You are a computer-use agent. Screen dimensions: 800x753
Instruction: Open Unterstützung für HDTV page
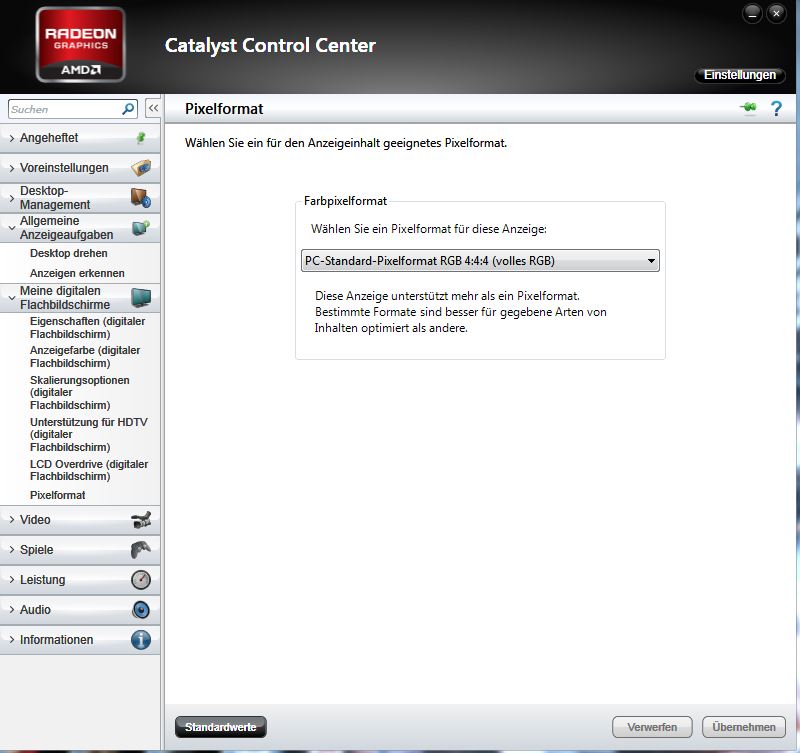click(88, 434)
